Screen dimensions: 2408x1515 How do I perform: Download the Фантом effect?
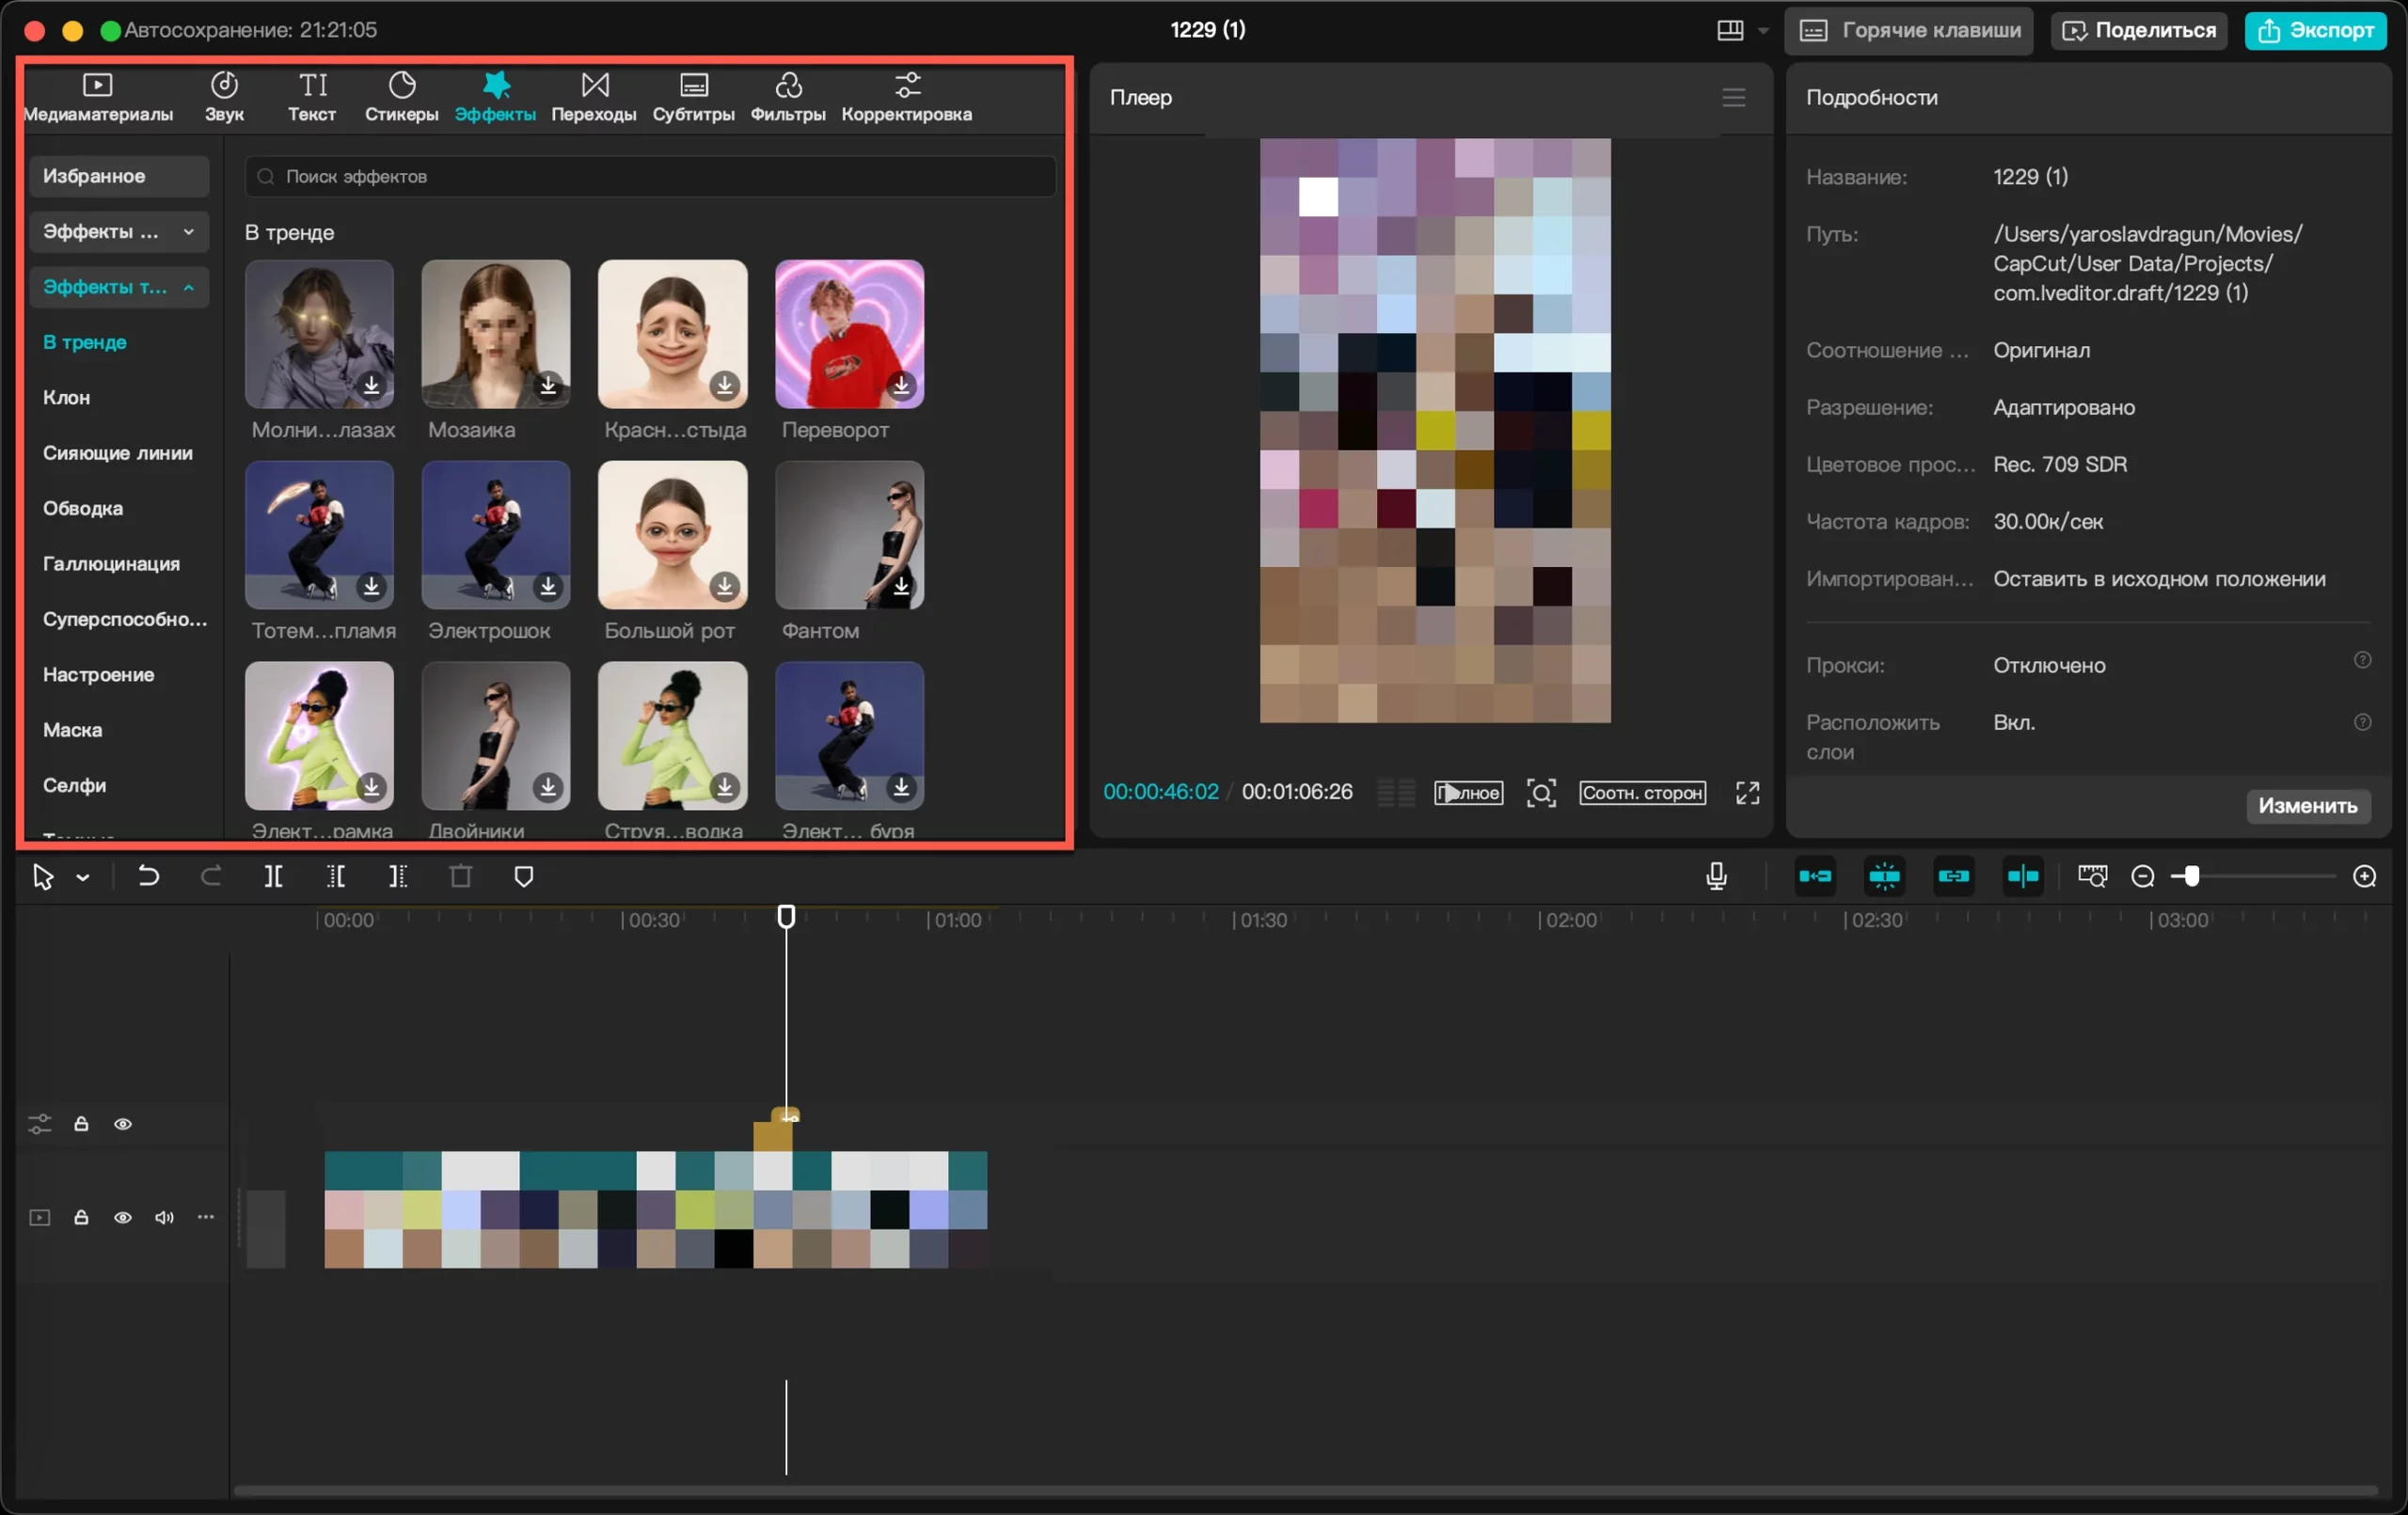point(901,586)
